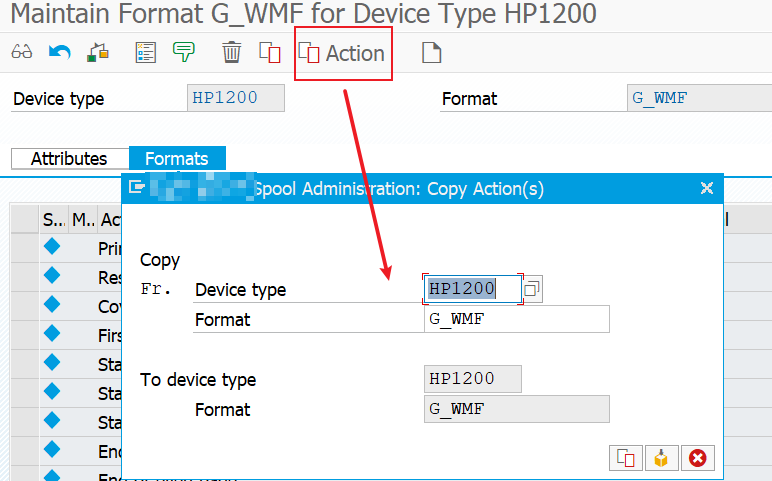
Task: Switch to the Attributes tab
Action: pyautogui.click(x=69, y=159)
